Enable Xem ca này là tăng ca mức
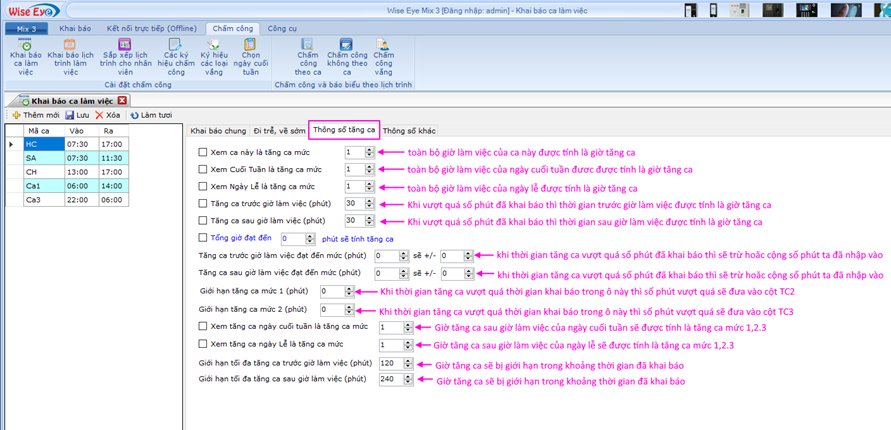 coord(203,152)
